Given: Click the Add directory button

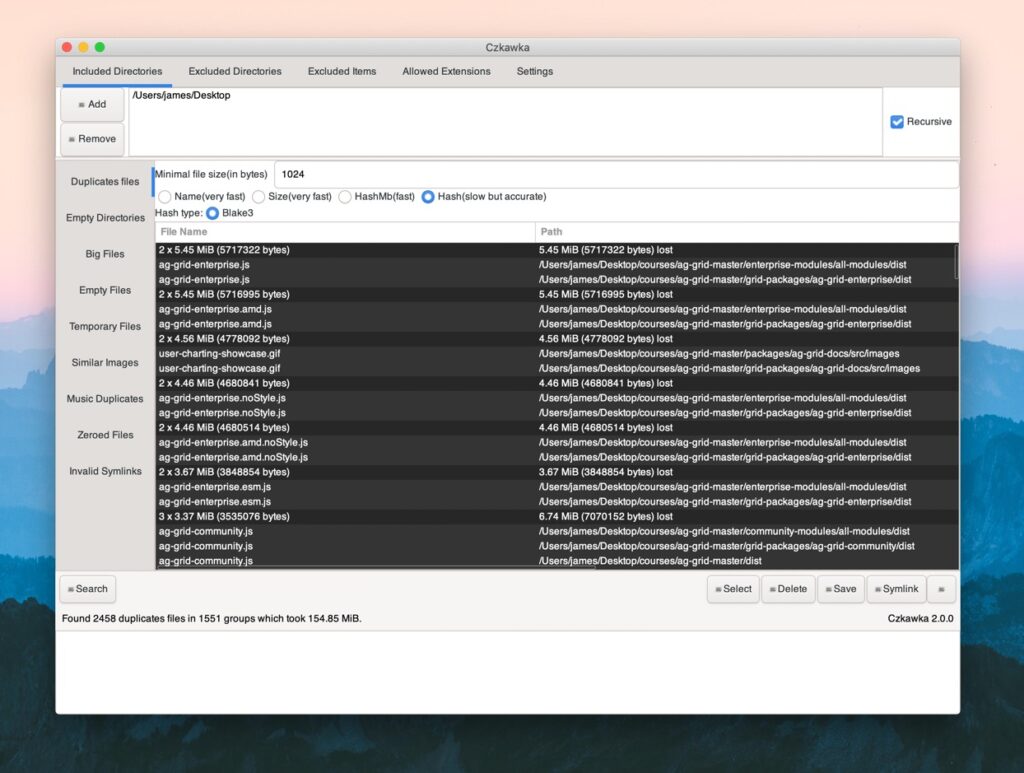Looking at the screenshot, I should point(92,104).
